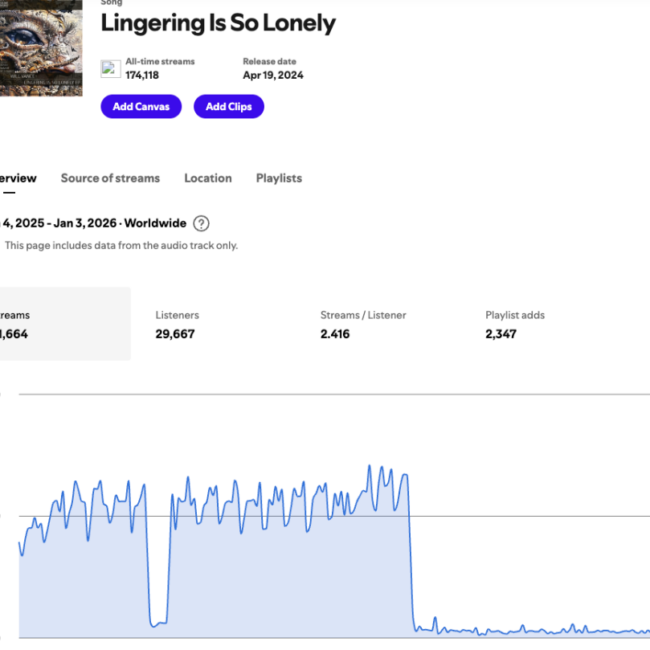Screen dimensions: 650x650
Task: Click the All-time streams icon
Action: pos(111,69)
